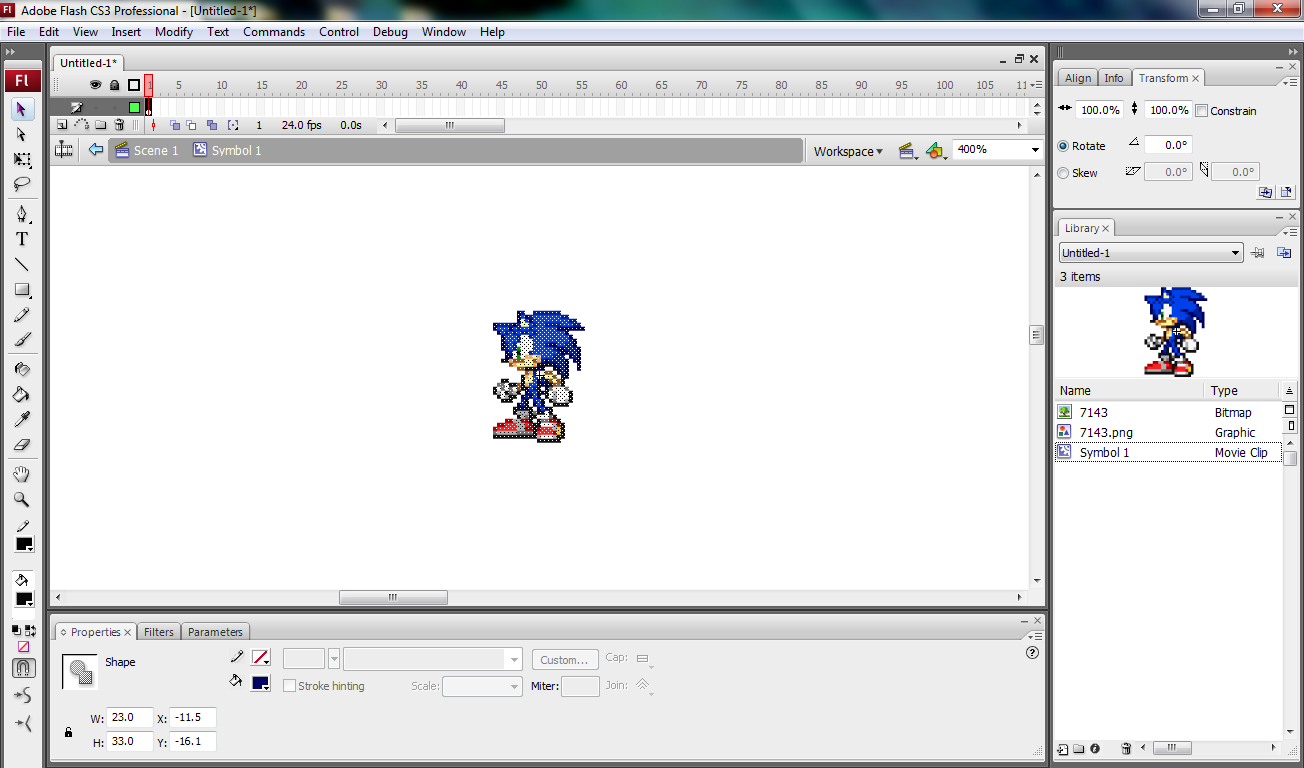Toggle Show/Hide All Layers eye icon
The image size is (1304, 768).
point(95,85)
